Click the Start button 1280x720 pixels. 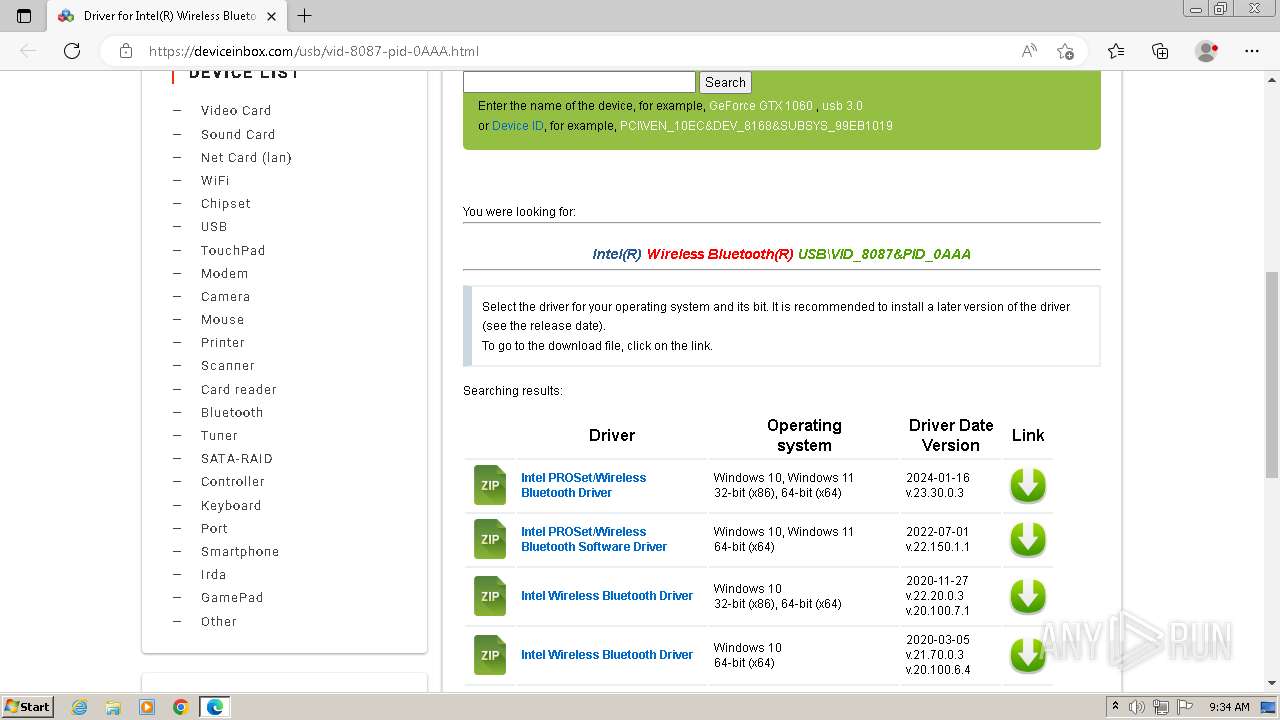[27, 707]
